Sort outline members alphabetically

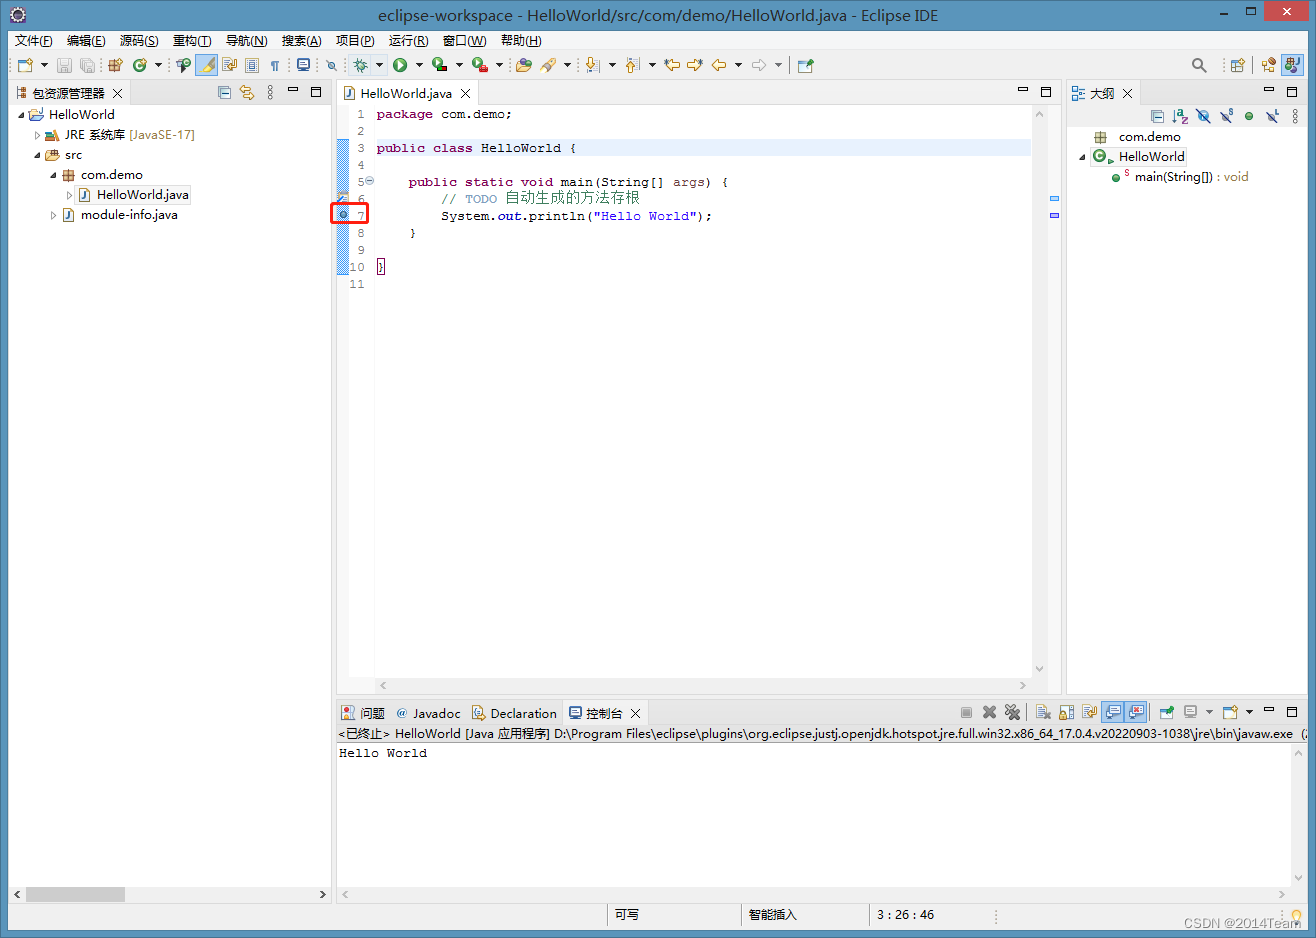tap(1180, 116)
